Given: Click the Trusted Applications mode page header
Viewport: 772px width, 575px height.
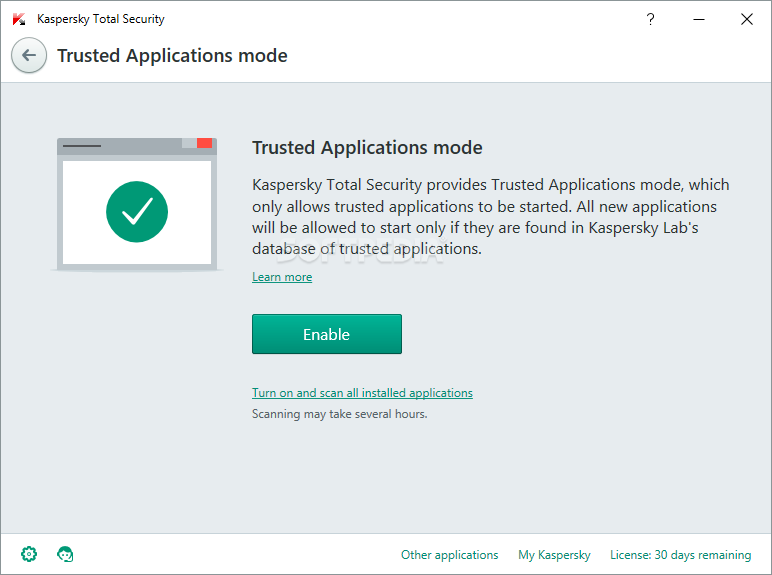Looking at the screenshot, I should [x=172, y=56].
